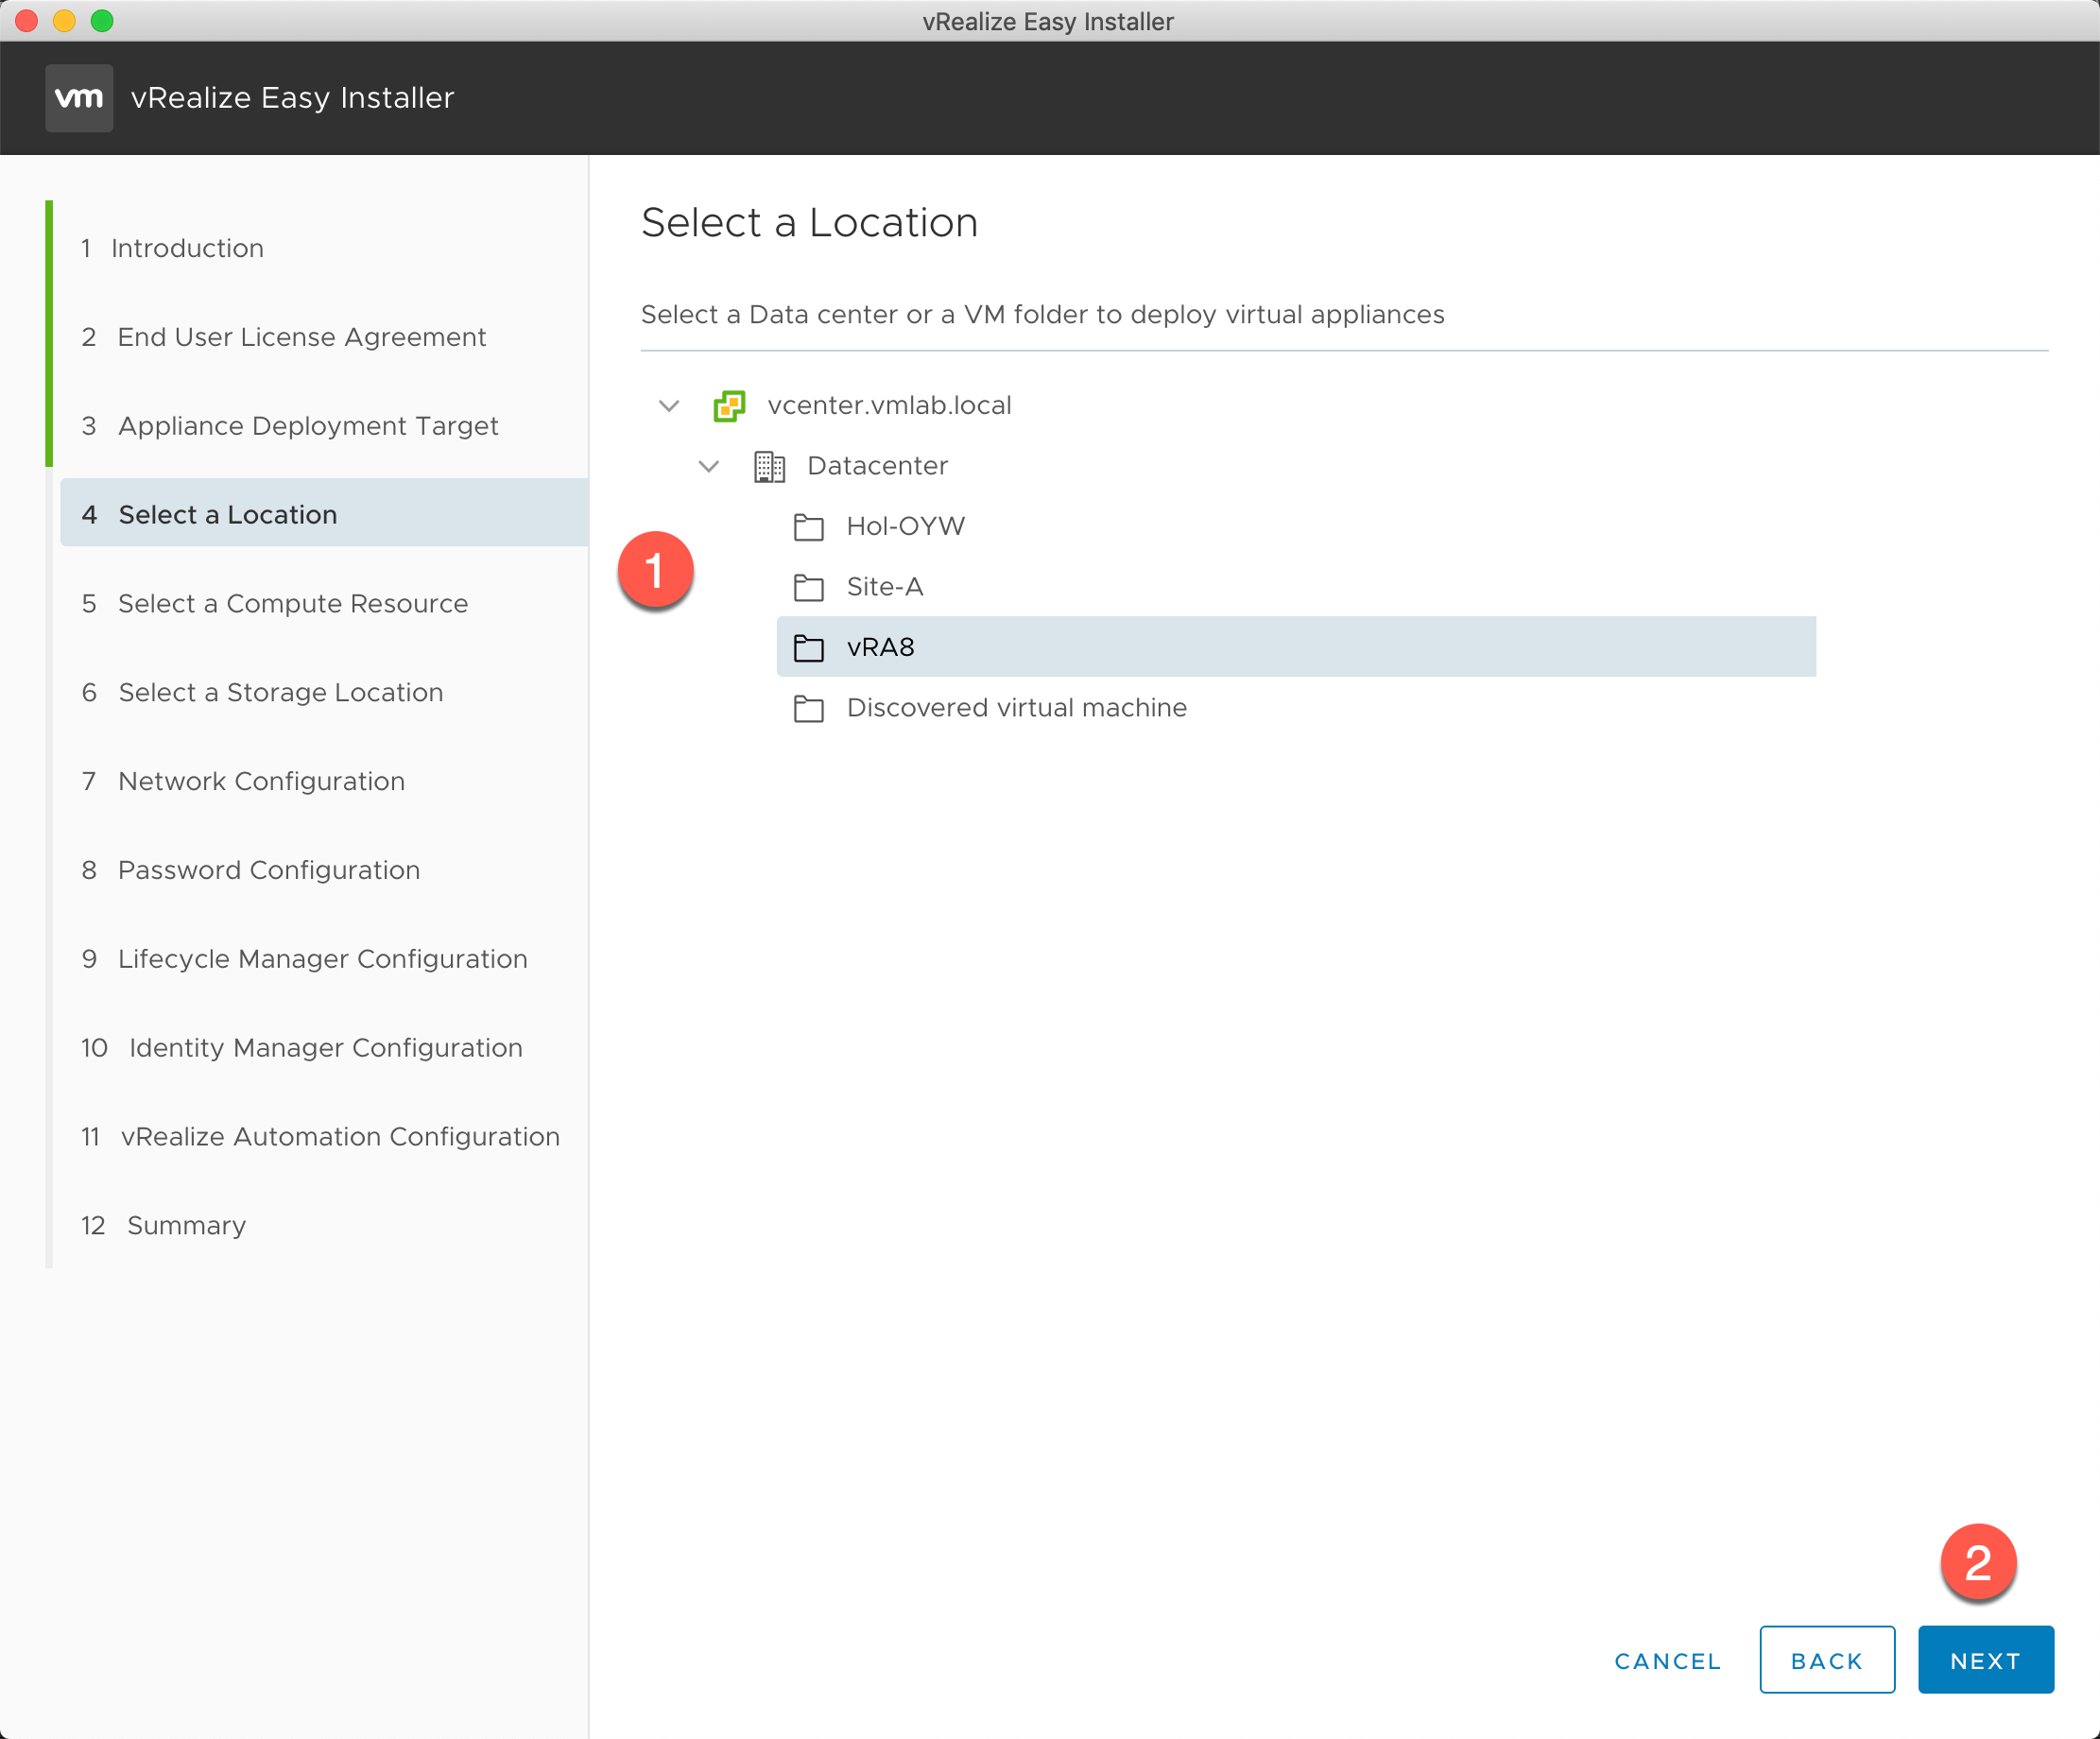This screenshot has width=2100, height=1739.
Task: Click the VMware vm logo icon
Action: [79, 98]
